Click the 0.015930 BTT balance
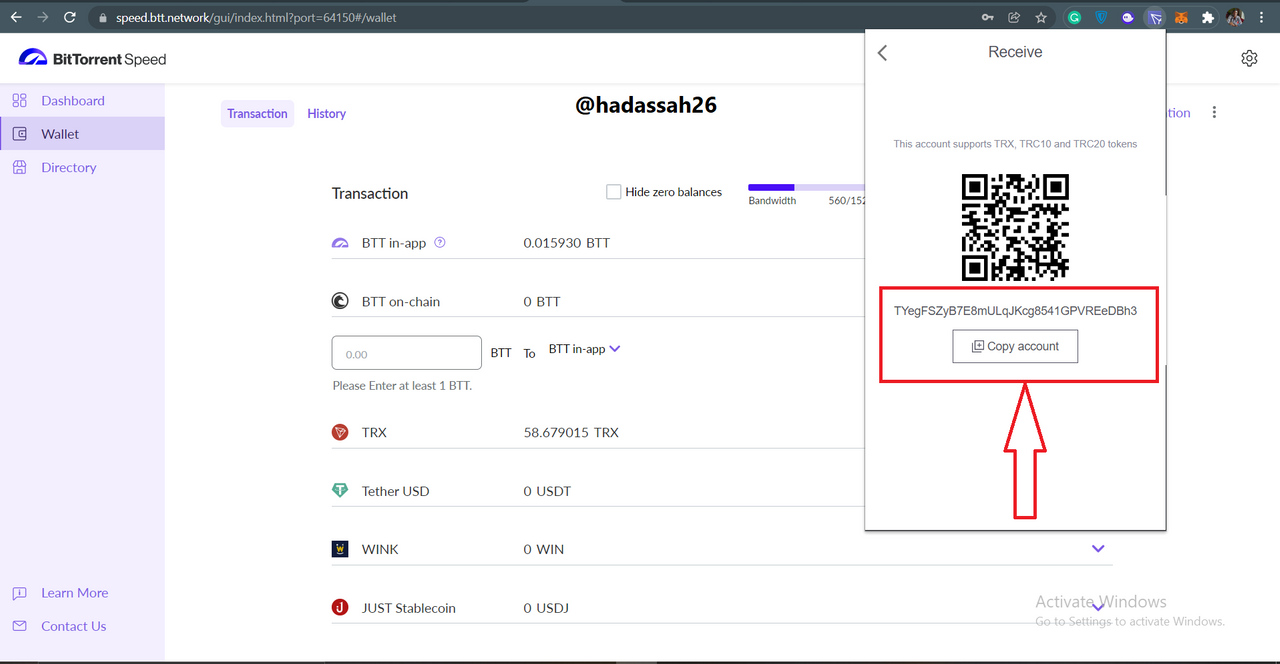1280x664 pixels. (x=567, y=243)
